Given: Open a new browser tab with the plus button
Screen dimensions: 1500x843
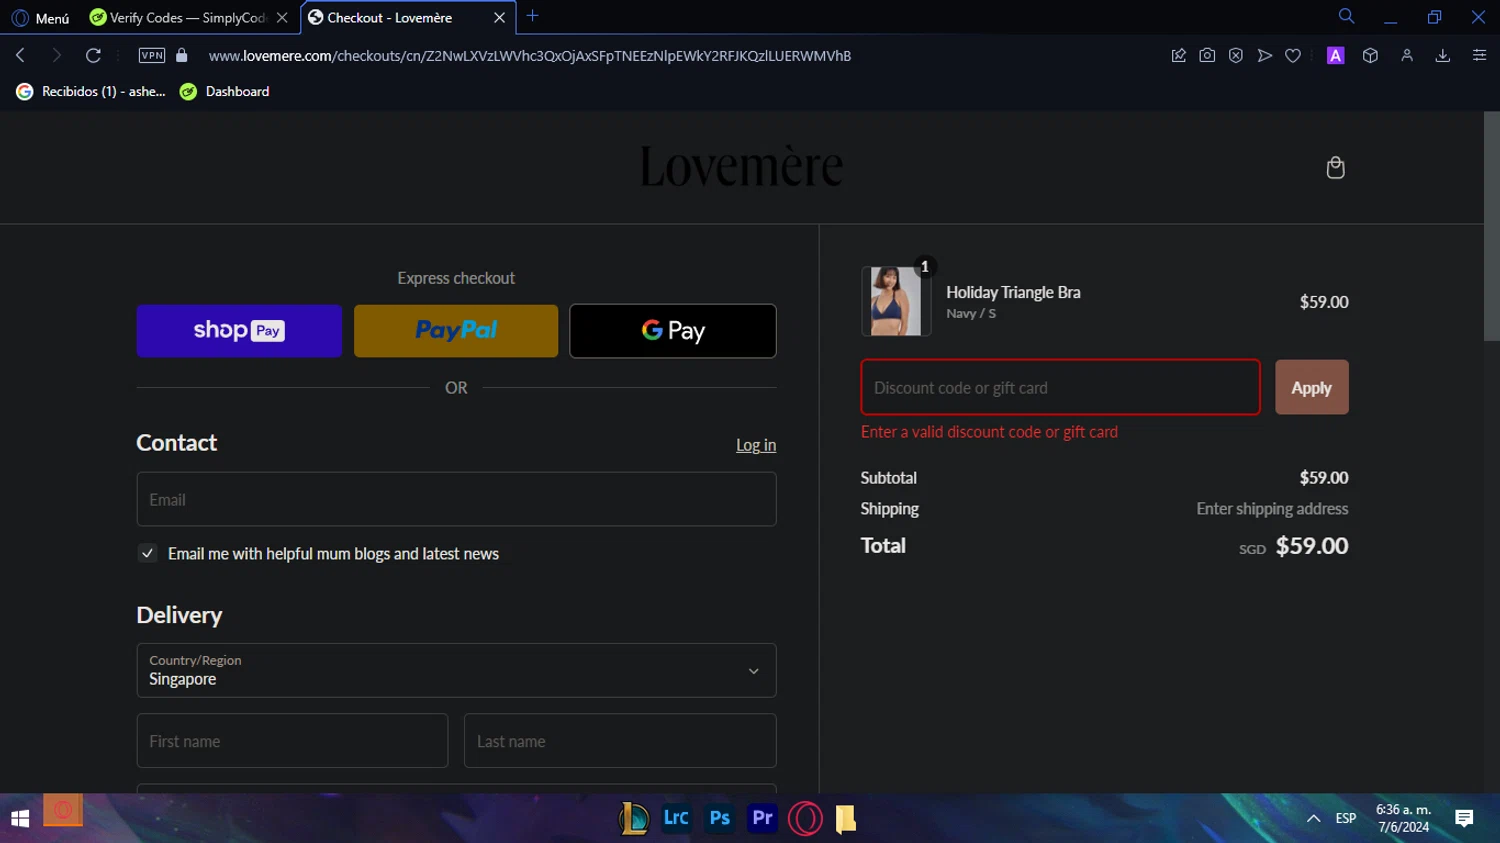Looking at the screenshot, I should click(532, 16).
